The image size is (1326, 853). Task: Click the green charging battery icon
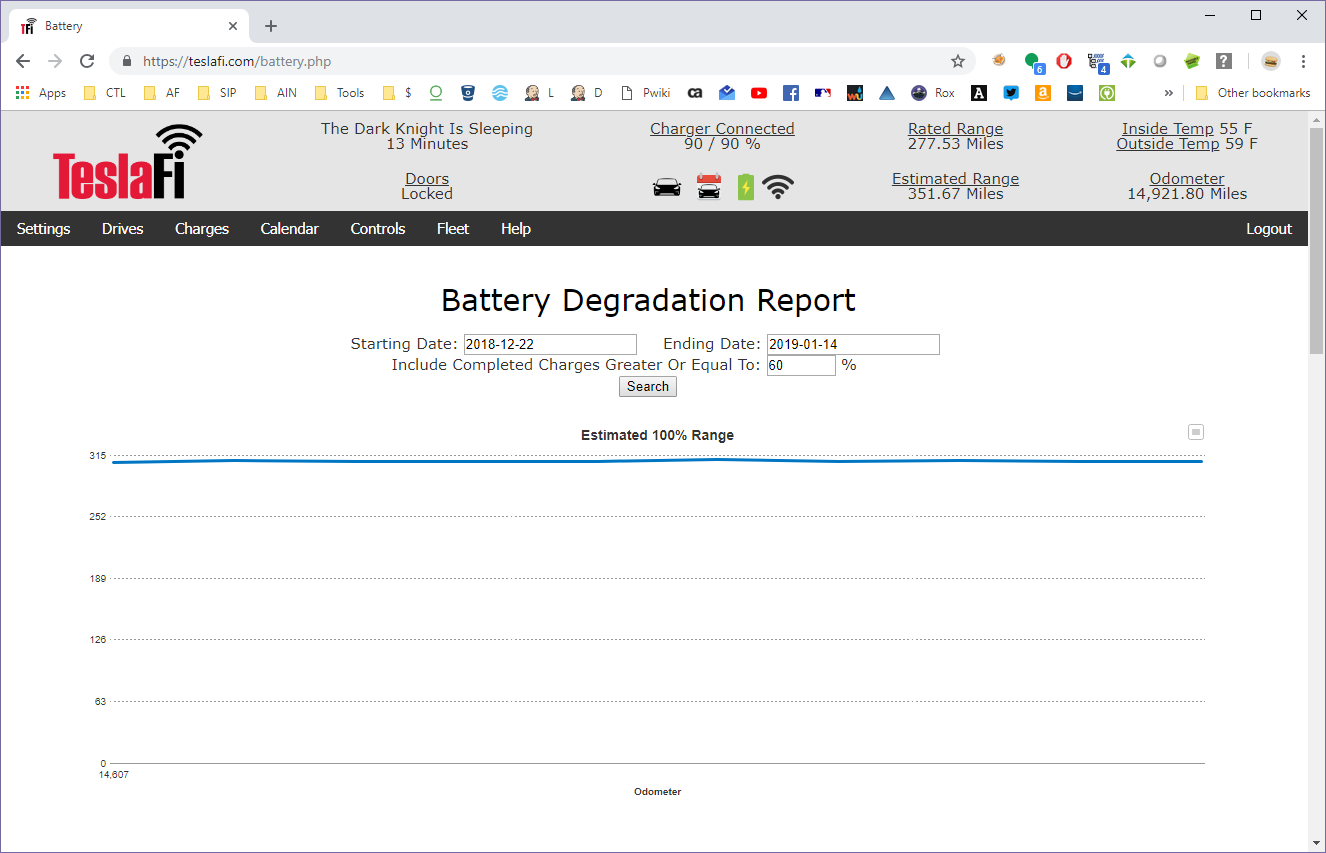click(x=745, y=187)
